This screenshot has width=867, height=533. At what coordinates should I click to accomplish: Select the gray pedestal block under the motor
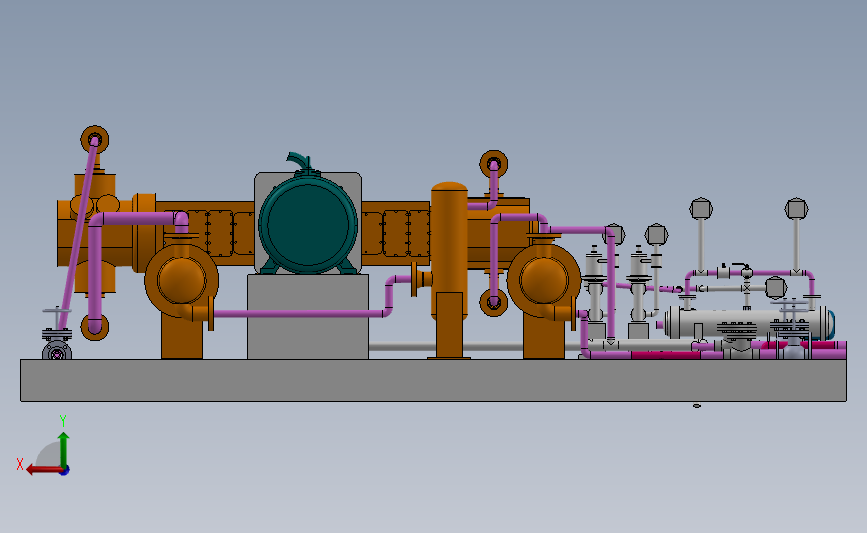pyautogui.click(x=307, y=317)
